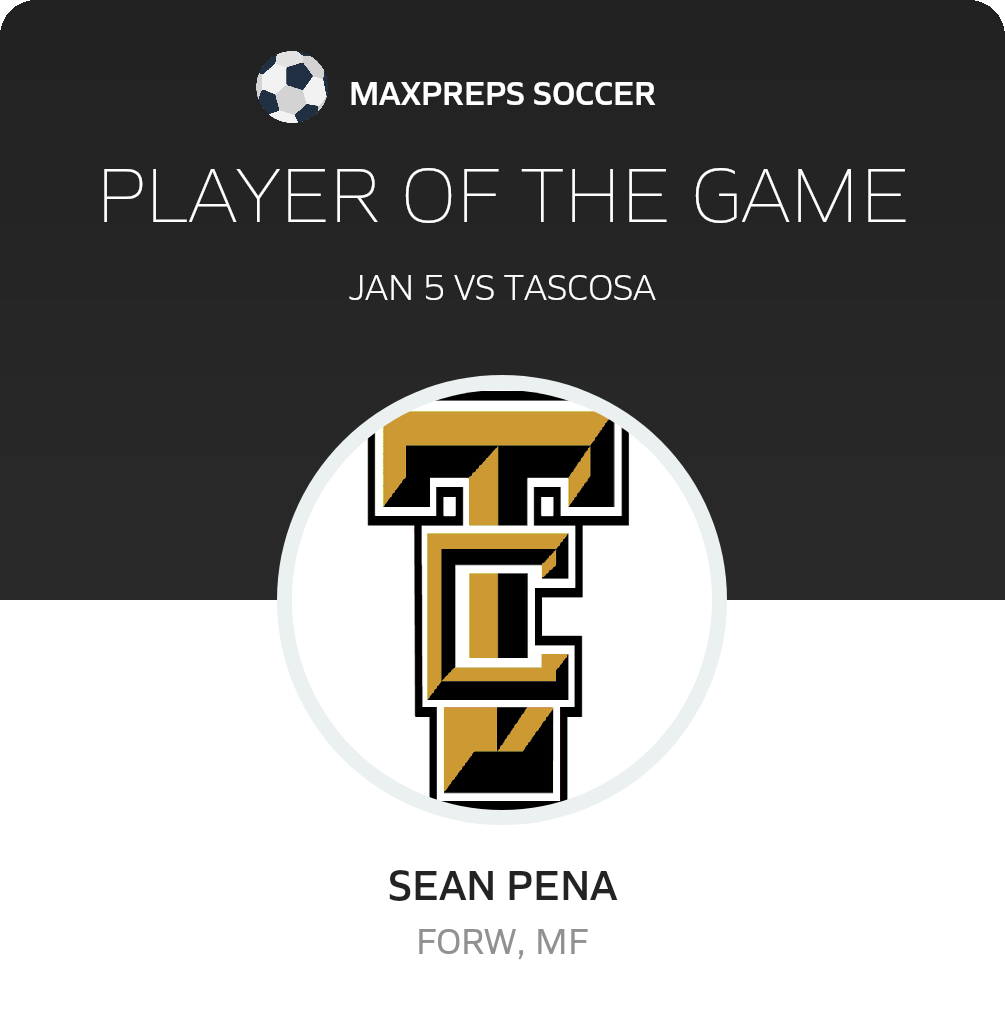Select the FORW position label
Viewport: 1005px width, 1020px height.
point(466,942)
